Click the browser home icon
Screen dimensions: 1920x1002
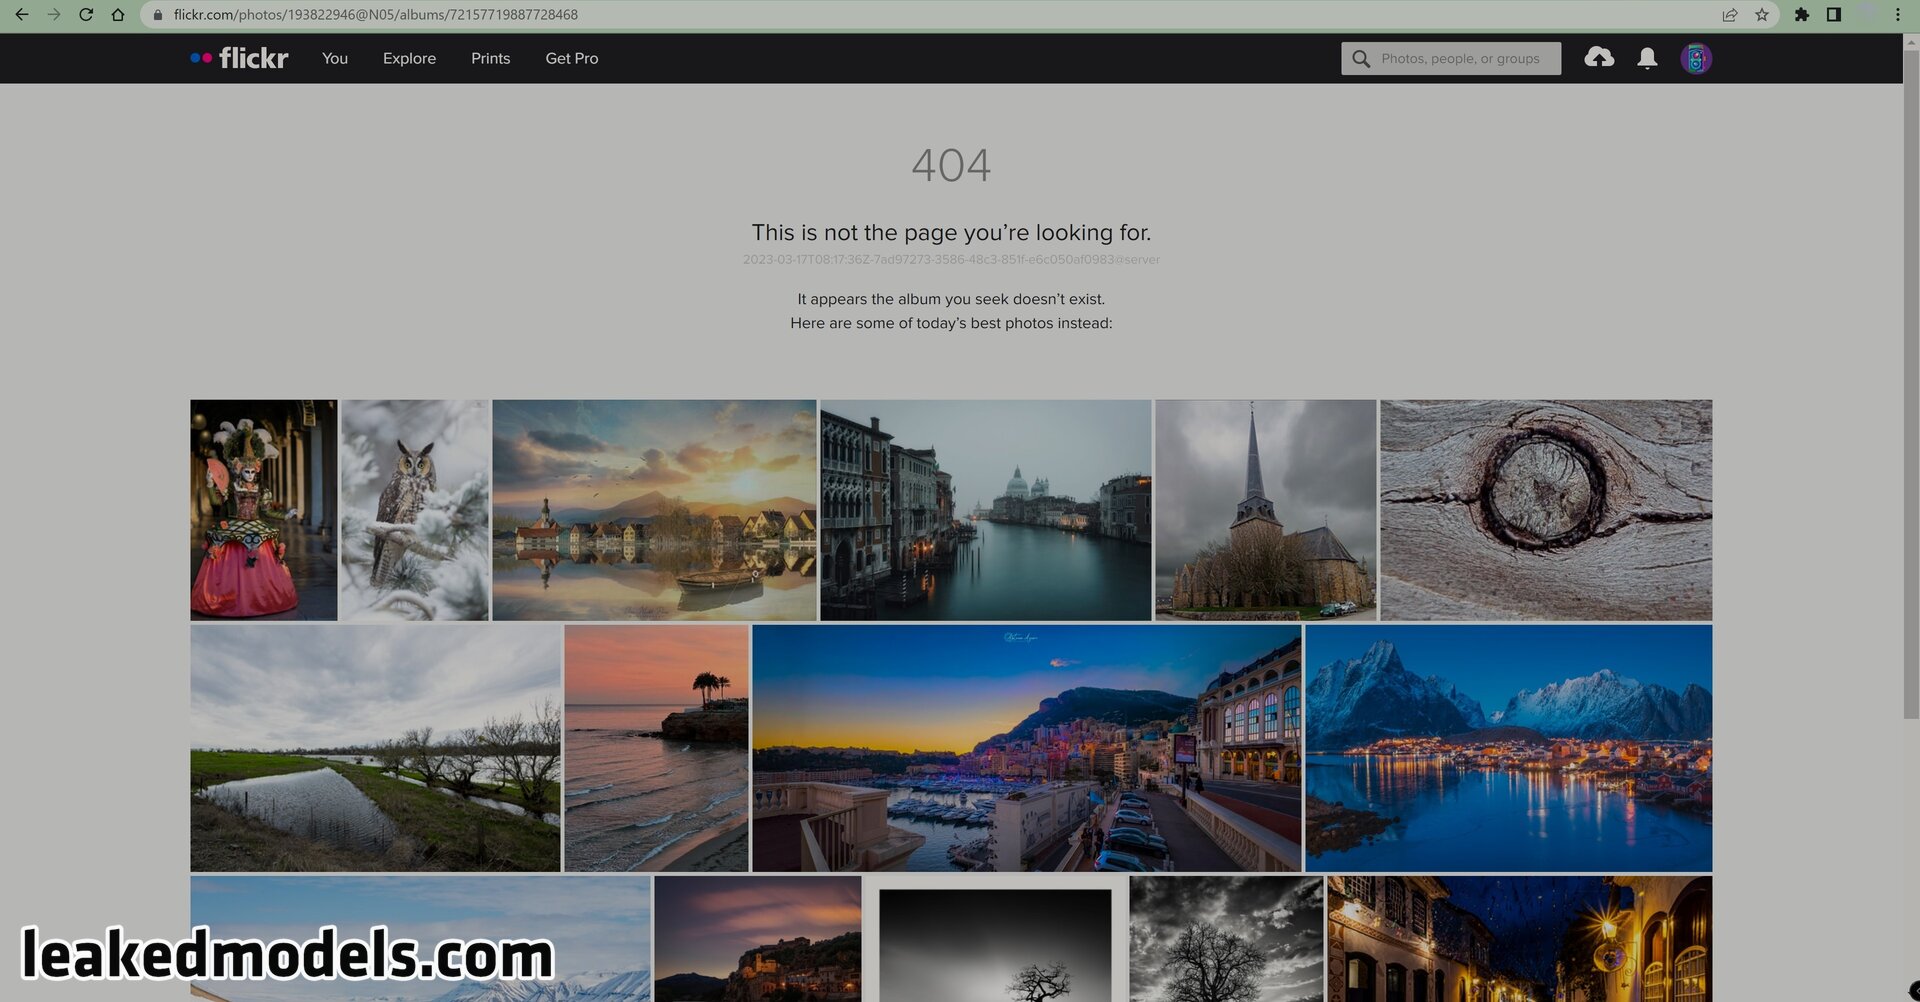point(118,15)
